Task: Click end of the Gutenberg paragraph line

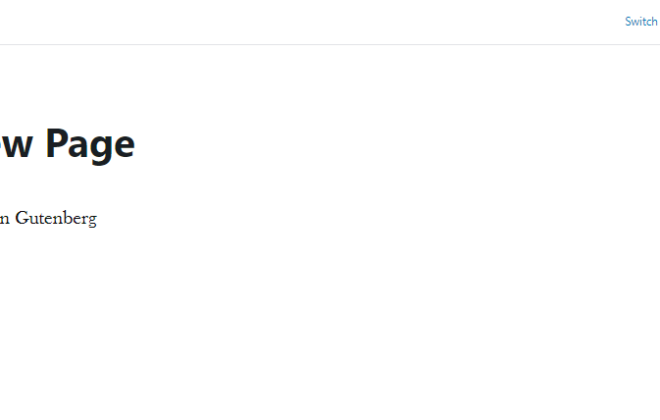Action: tap(96, 218)
